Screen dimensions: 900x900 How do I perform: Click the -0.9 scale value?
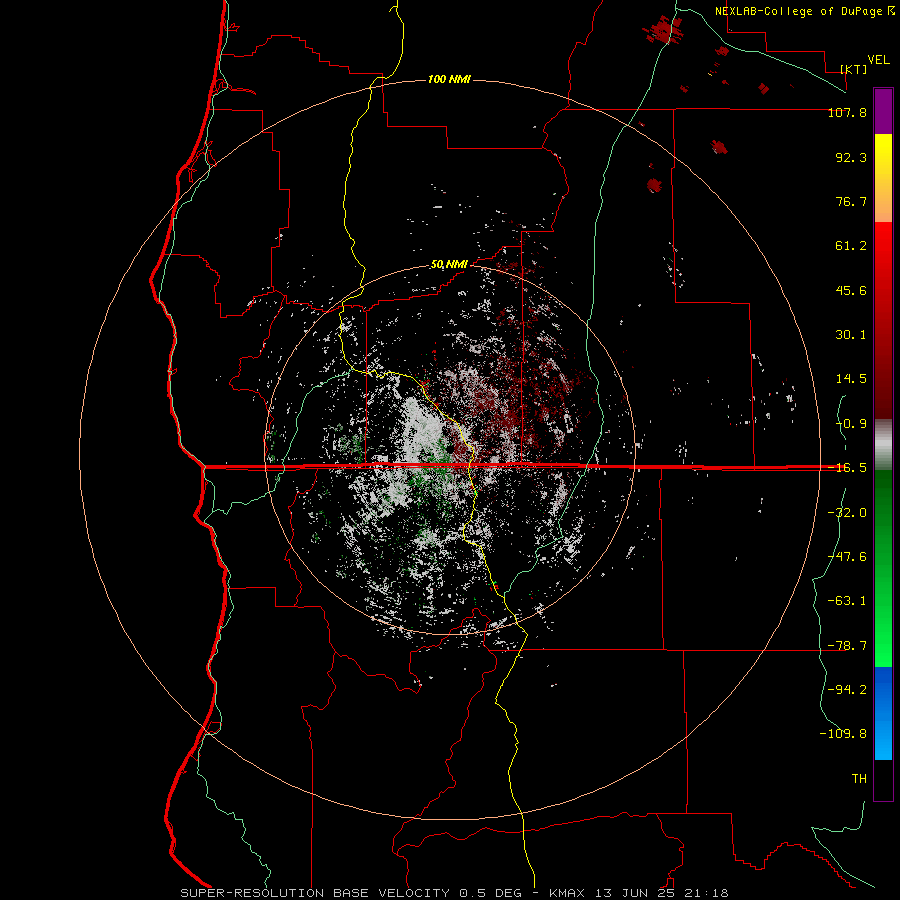[x=851, y=424]
